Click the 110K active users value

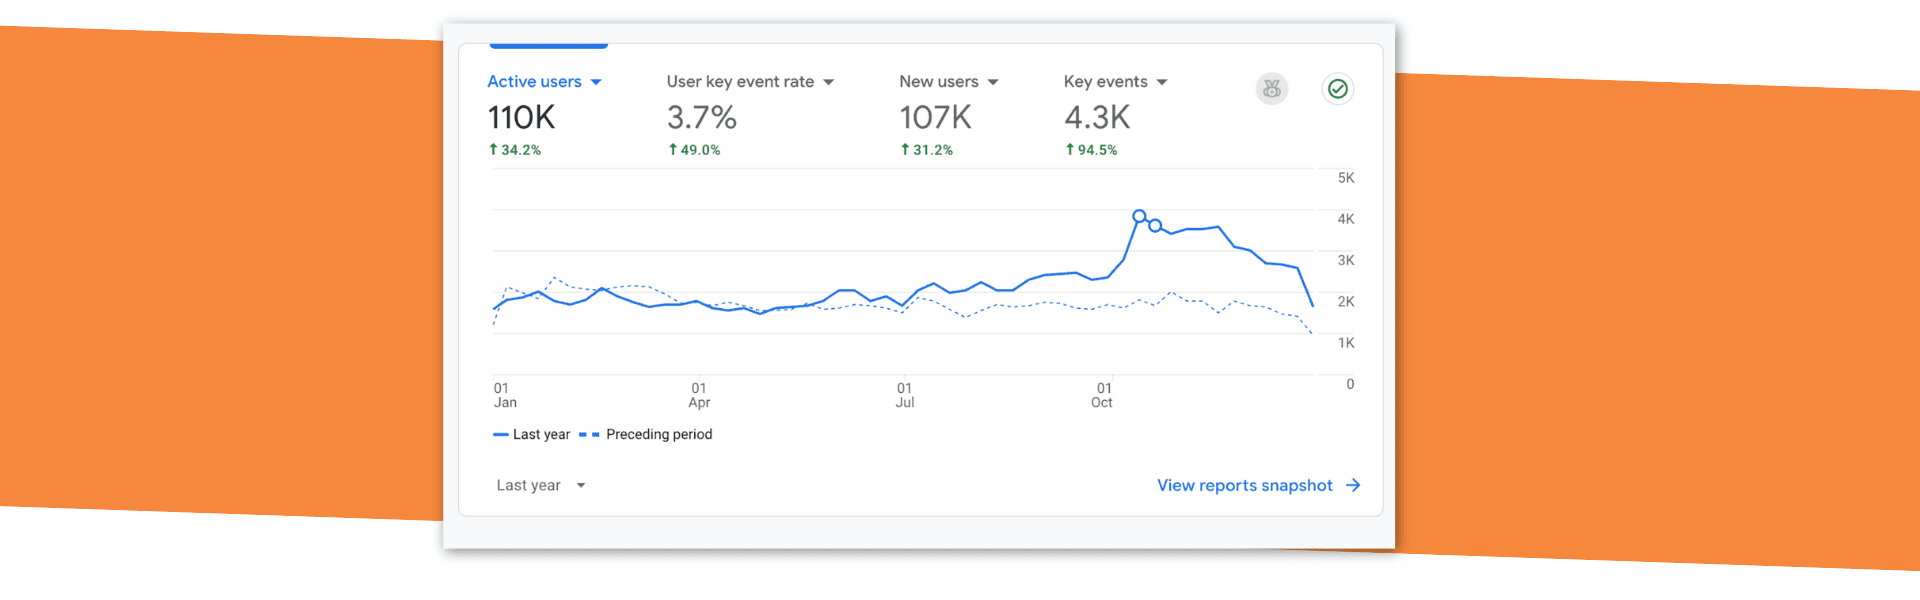click(521, 118)
